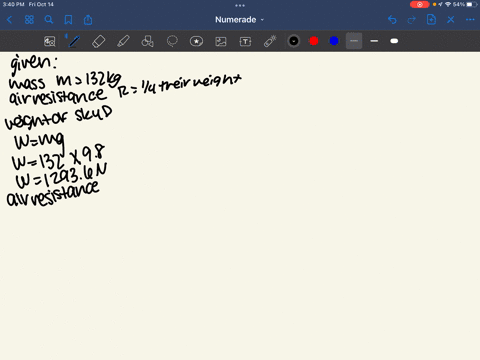Select the medium stroke width

coord(374,41)
